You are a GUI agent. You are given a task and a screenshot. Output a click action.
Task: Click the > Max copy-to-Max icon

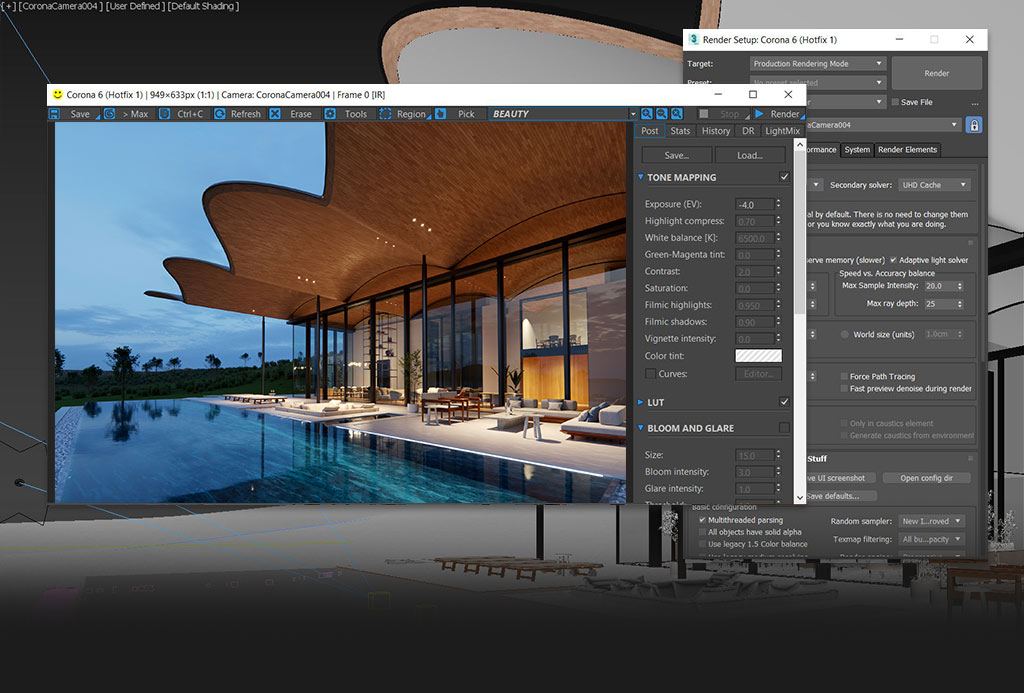(x=110, y=114)
